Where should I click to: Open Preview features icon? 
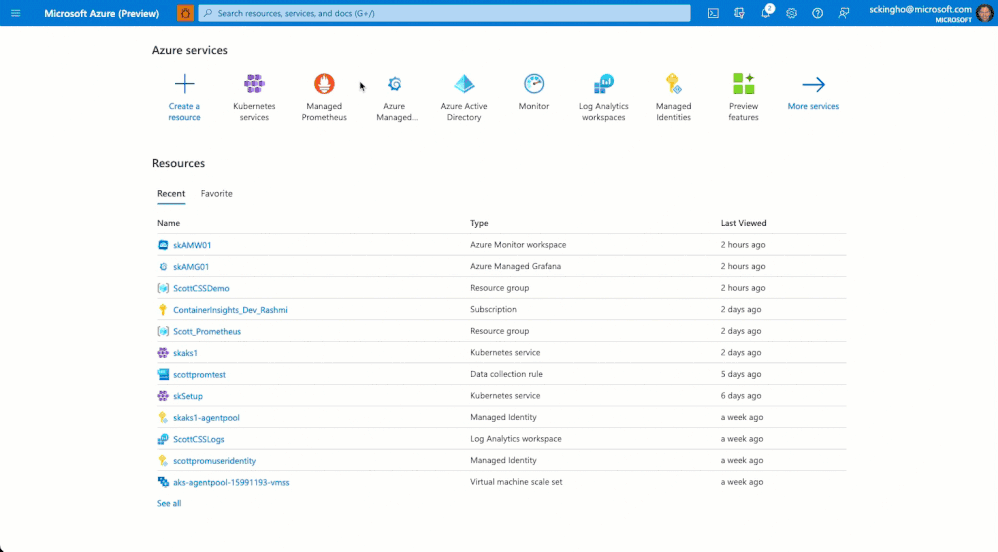tap(743, 83)
